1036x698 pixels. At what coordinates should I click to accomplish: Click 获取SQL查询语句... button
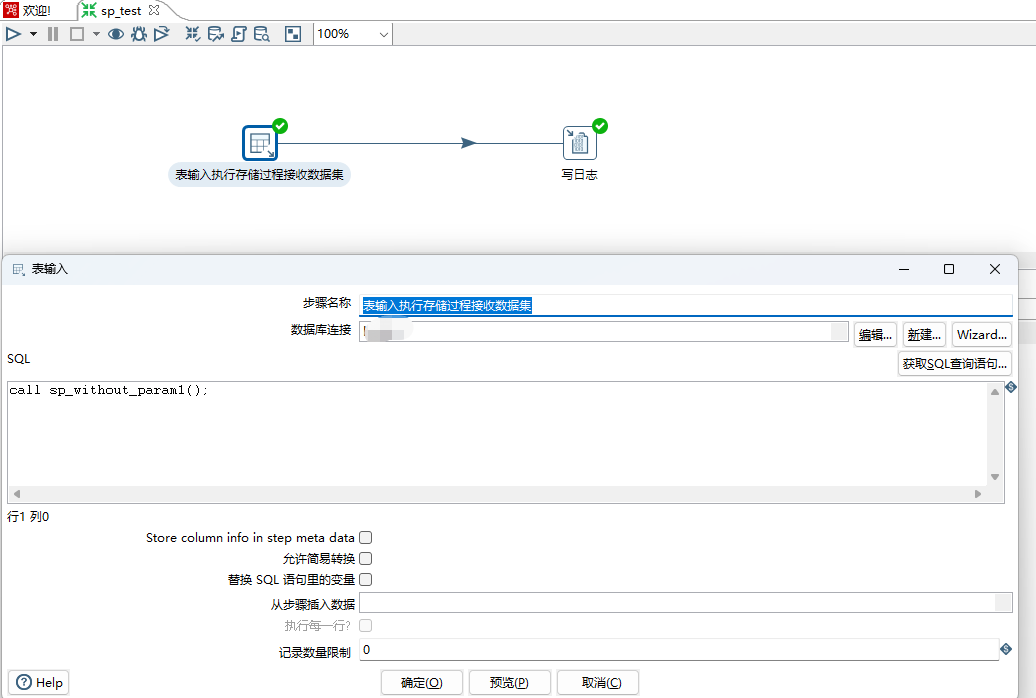(x=955, y=364)
